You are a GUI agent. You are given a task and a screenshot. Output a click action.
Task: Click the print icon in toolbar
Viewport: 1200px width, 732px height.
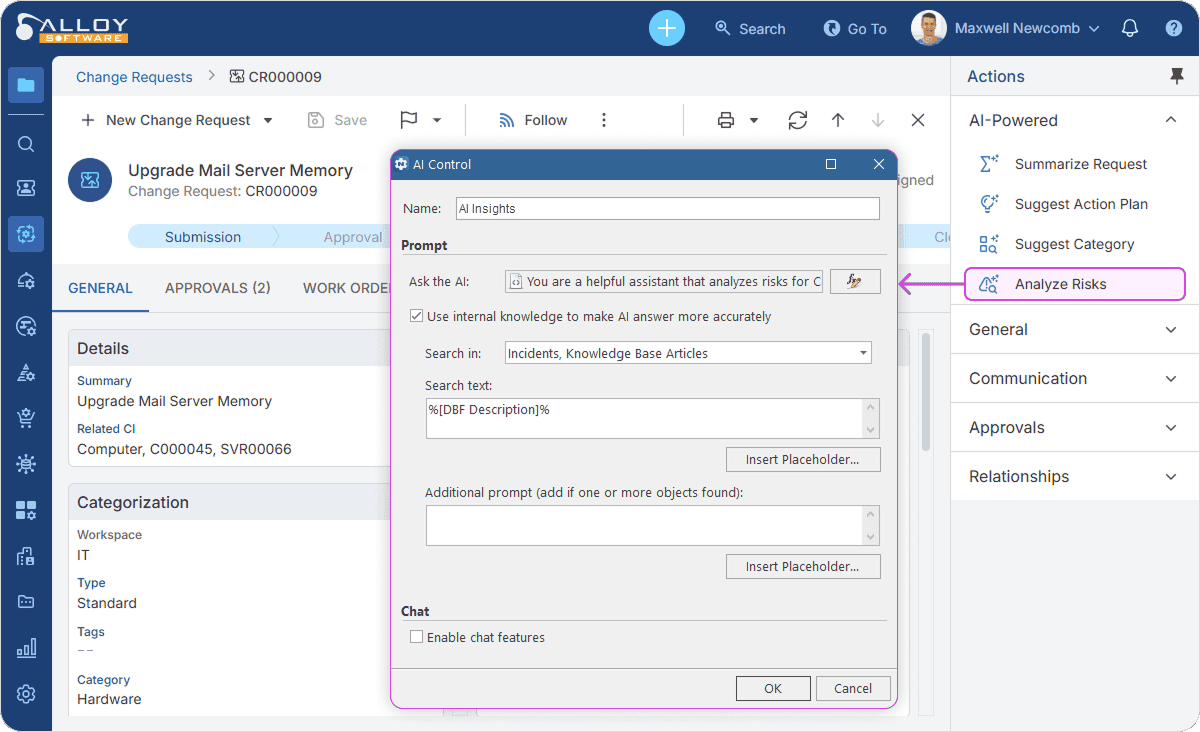click(x=726, y=120)
